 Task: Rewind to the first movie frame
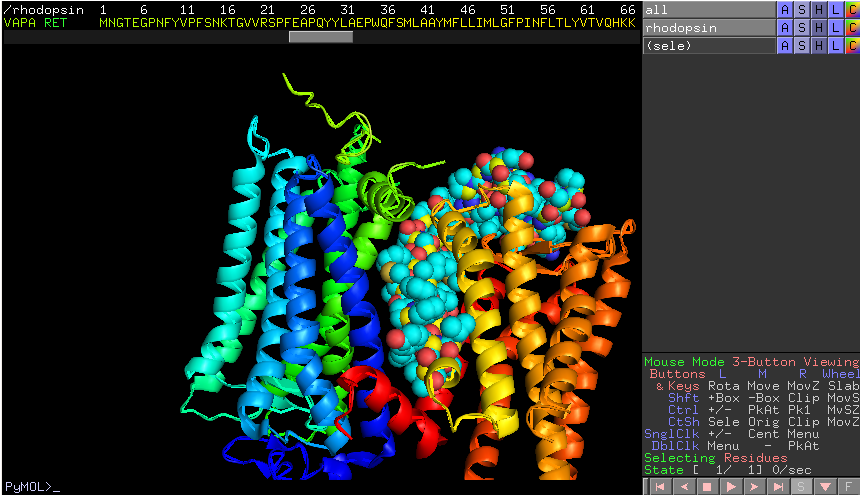point(661,487)
